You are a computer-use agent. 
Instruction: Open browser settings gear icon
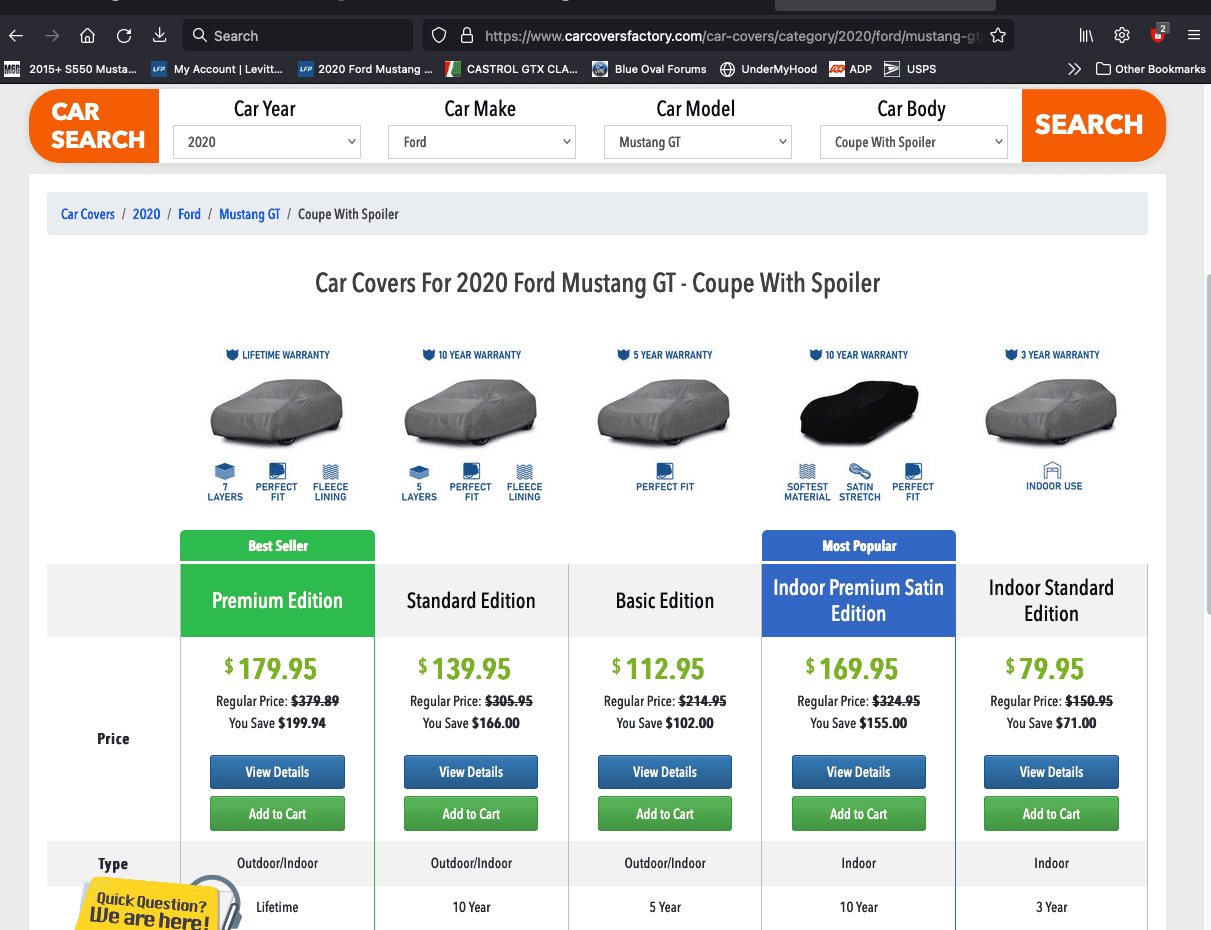[x=1122, y=36]
